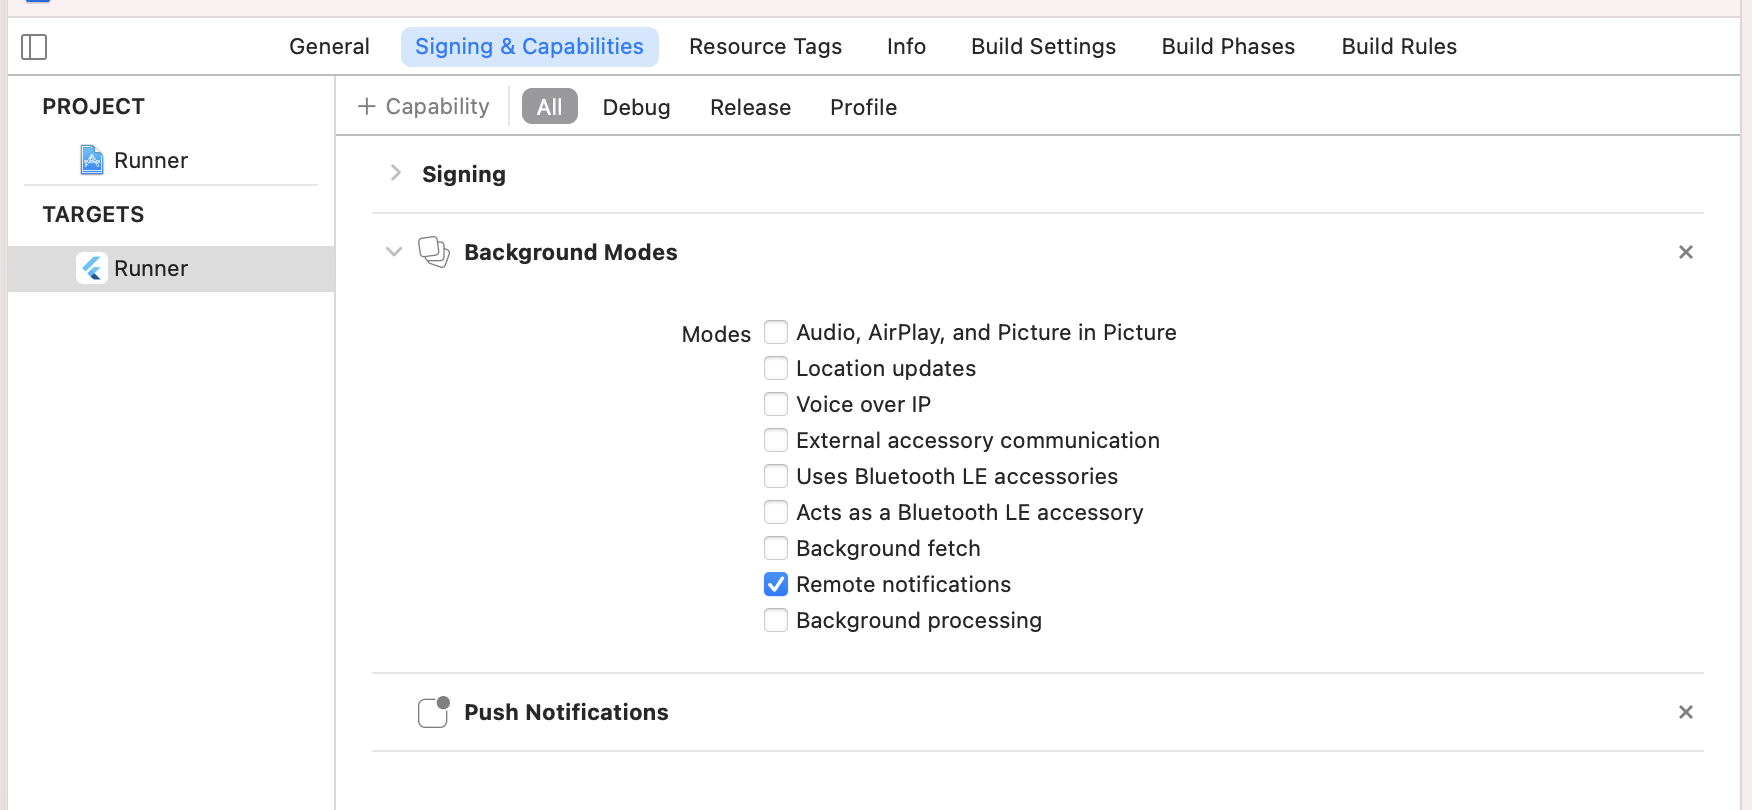1752x810 pixels.
Task: Expand the Signing section
Action: (x=396, y=173)
